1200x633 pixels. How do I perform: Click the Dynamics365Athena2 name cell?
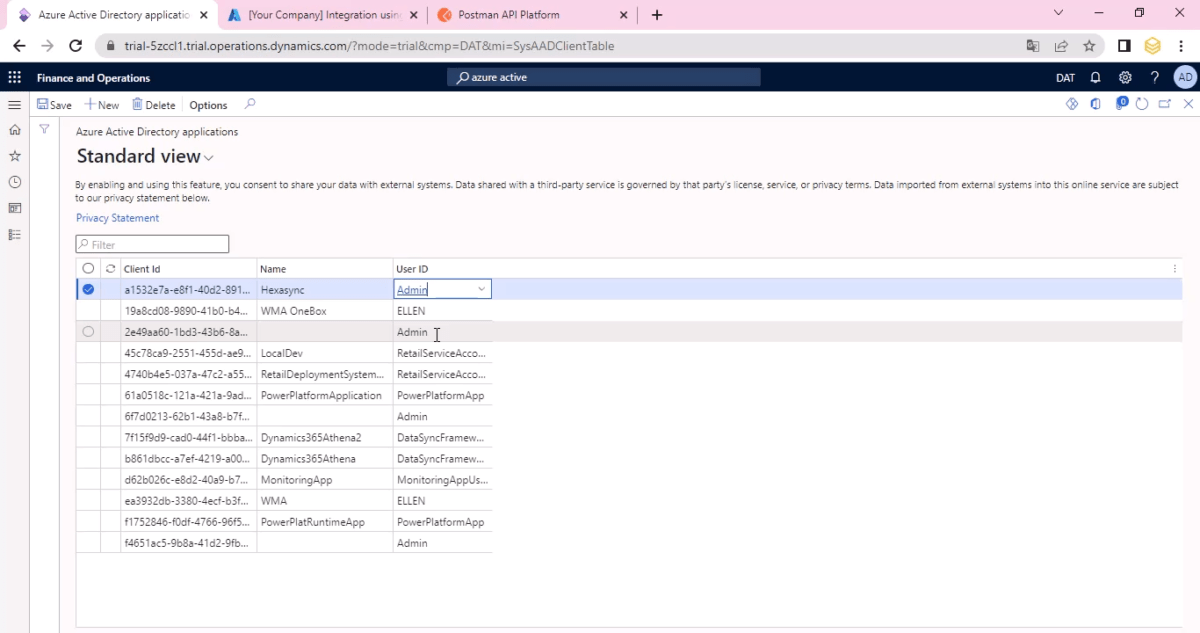click(325, 437)
